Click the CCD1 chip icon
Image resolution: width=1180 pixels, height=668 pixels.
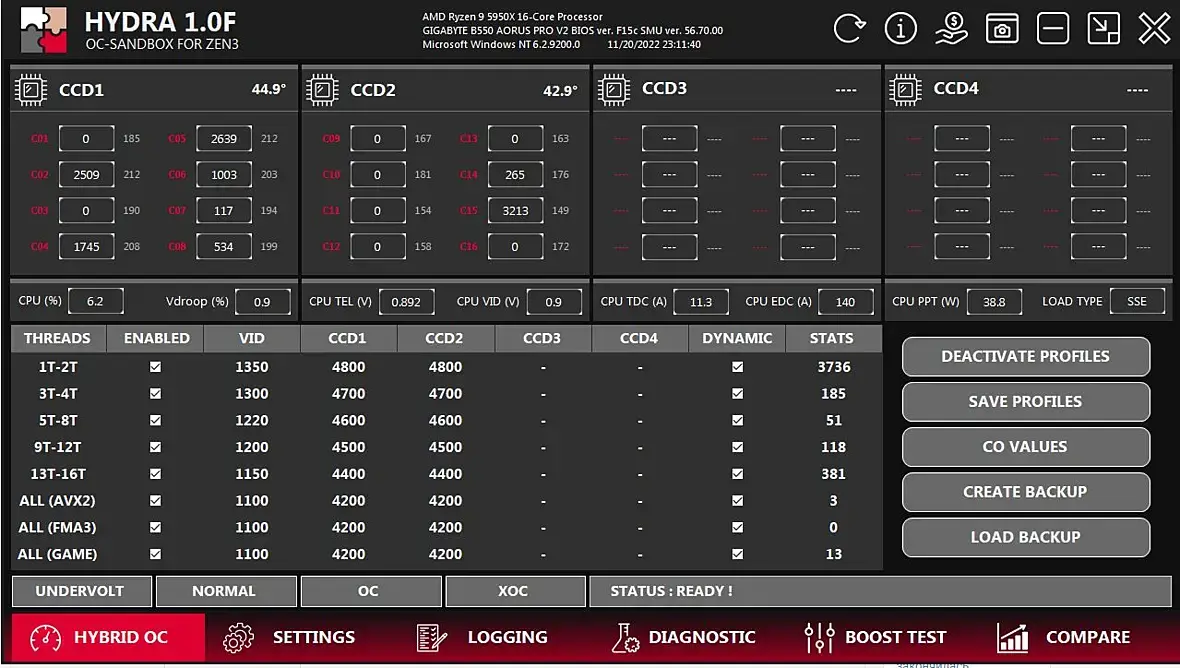tap(31, 90)
